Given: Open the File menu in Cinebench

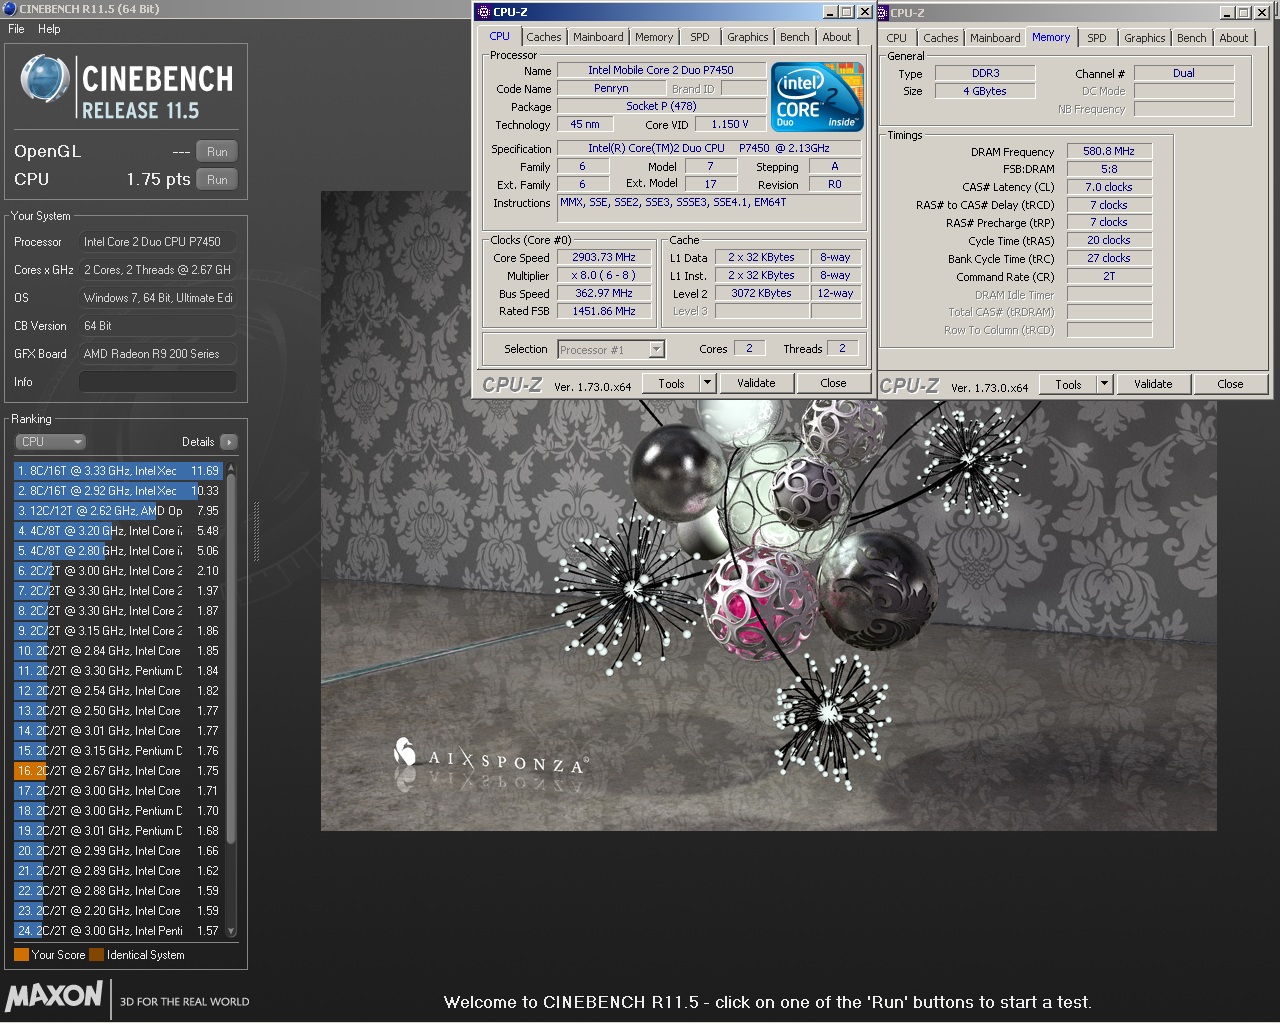Looking at the screenshot, I should click(16, 29).
